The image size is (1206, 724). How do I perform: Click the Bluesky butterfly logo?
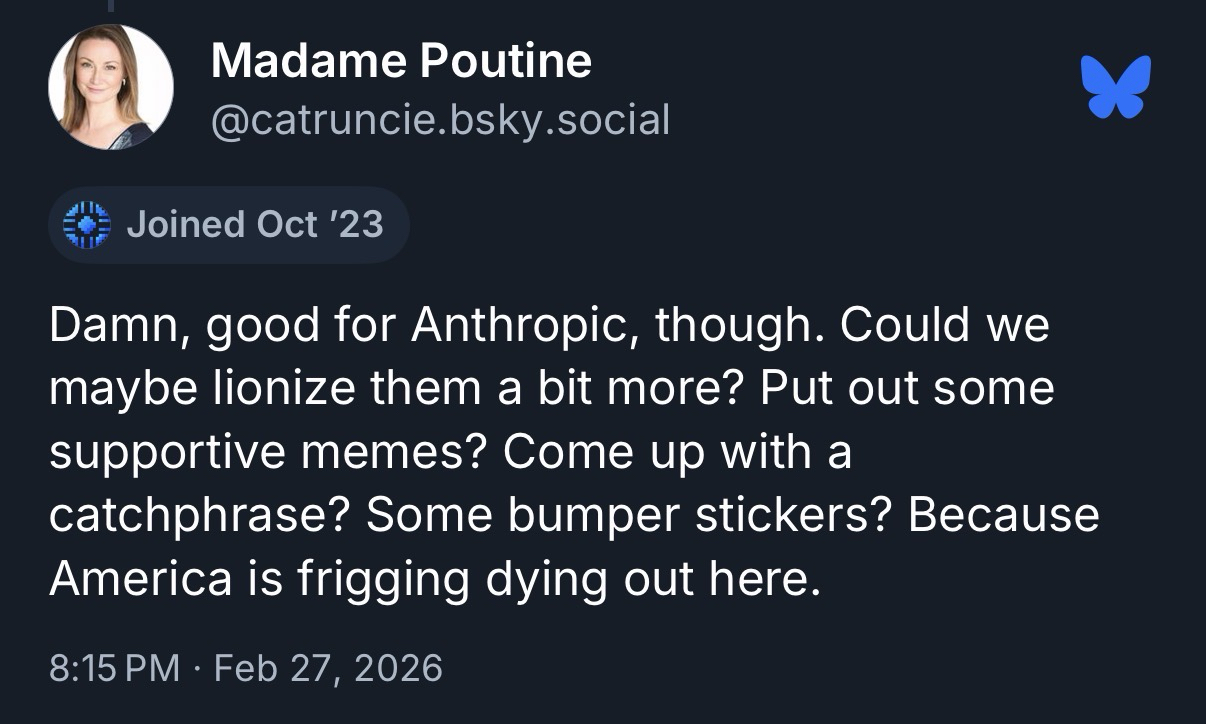1116,87
